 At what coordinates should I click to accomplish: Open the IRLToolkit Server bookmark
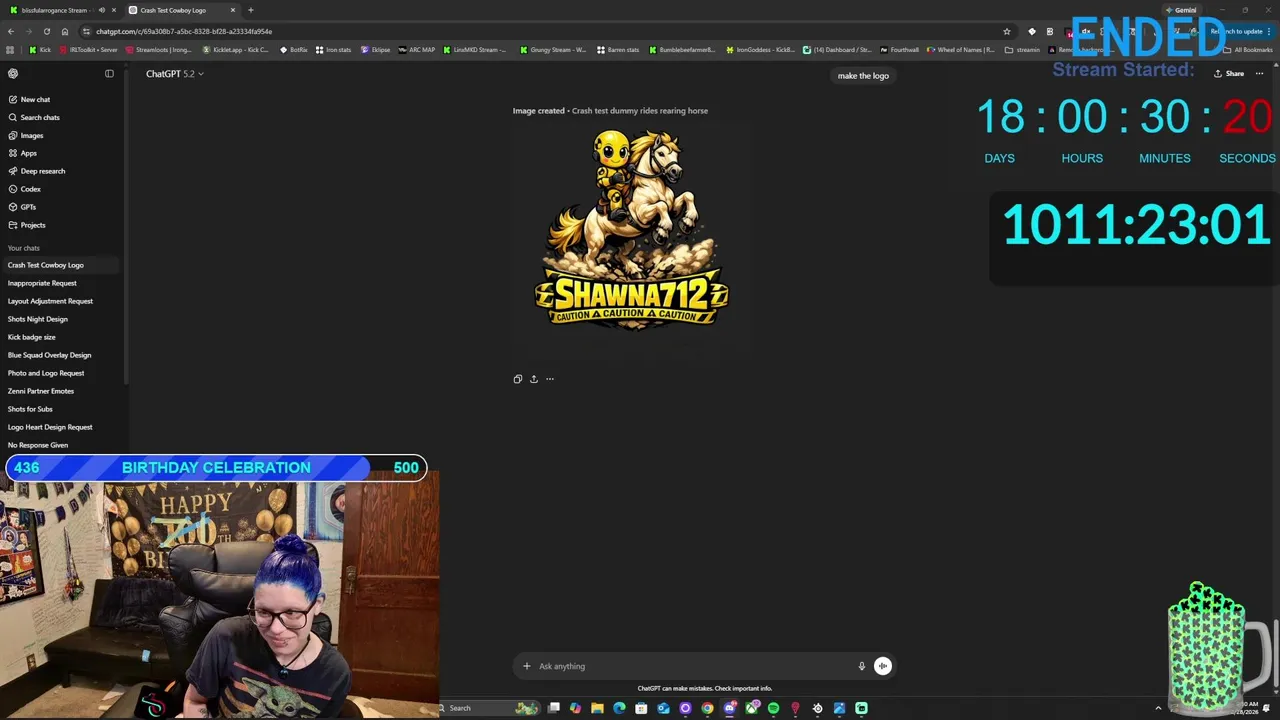88,49
